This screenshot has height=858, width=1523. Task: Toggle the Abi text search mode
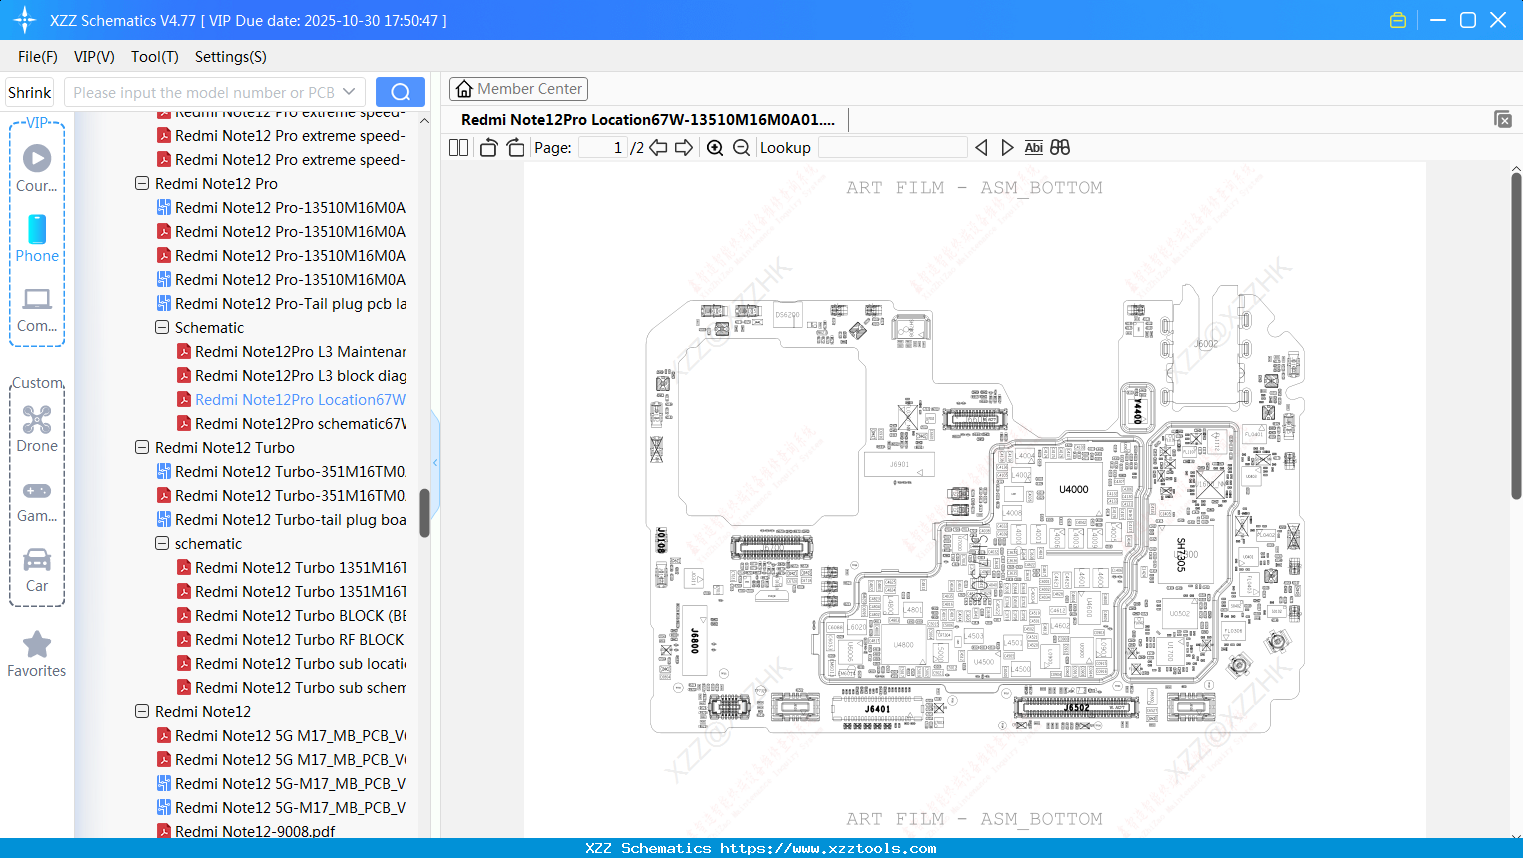coord(1033,147)
